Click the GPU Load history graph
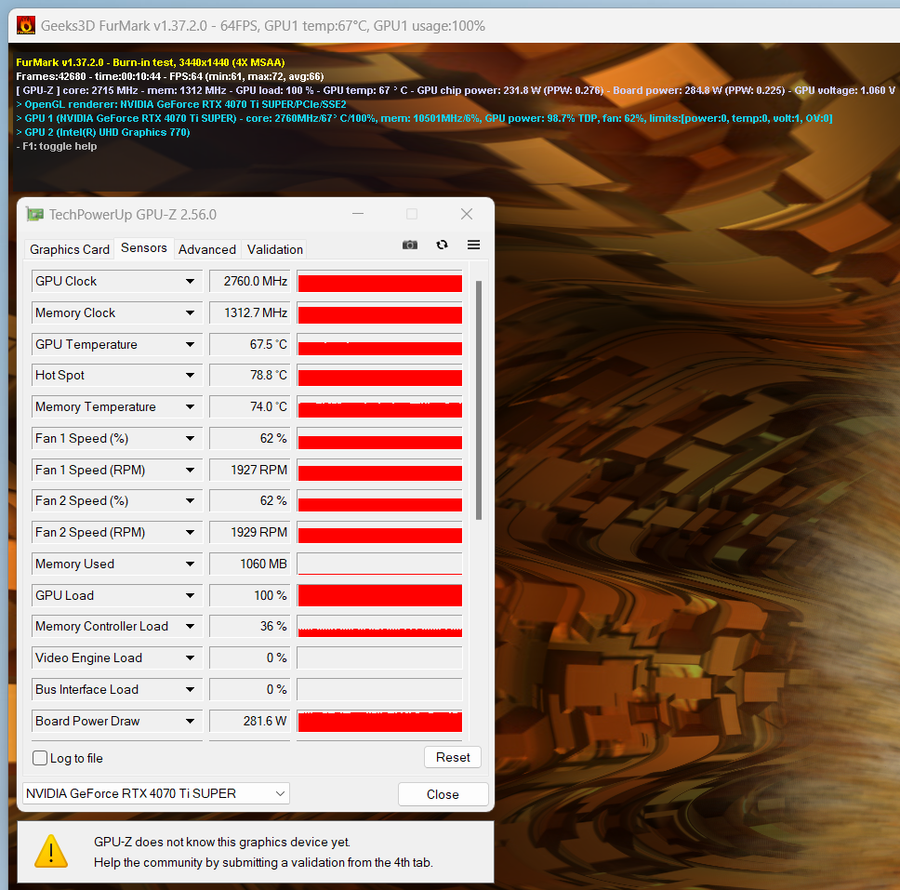This screenshot has height=890, width=900. pos(380,596)
